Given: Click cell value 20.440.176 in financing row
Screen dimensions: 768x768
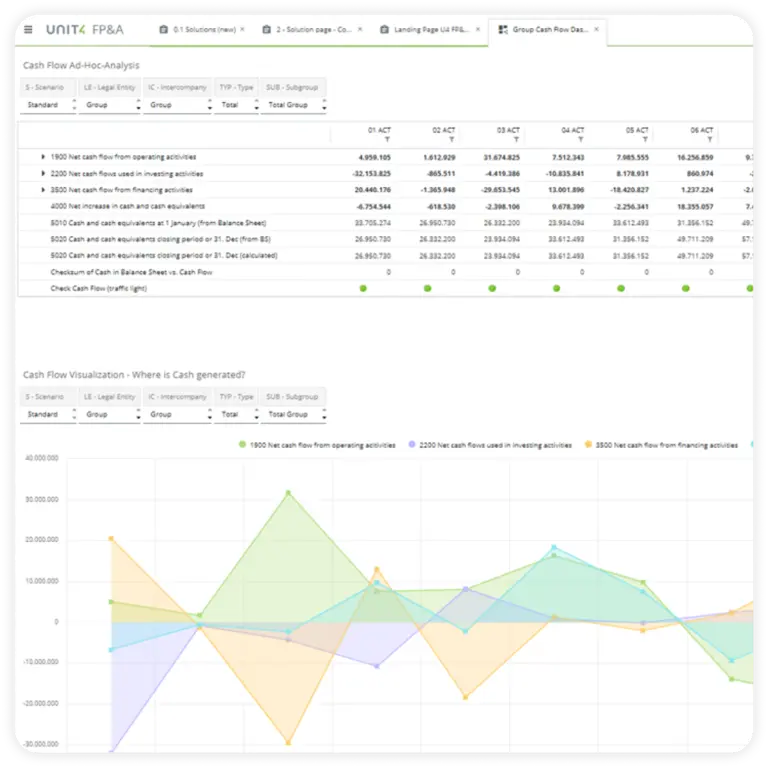Looking at the screenshot, I should tap(373, 190).
